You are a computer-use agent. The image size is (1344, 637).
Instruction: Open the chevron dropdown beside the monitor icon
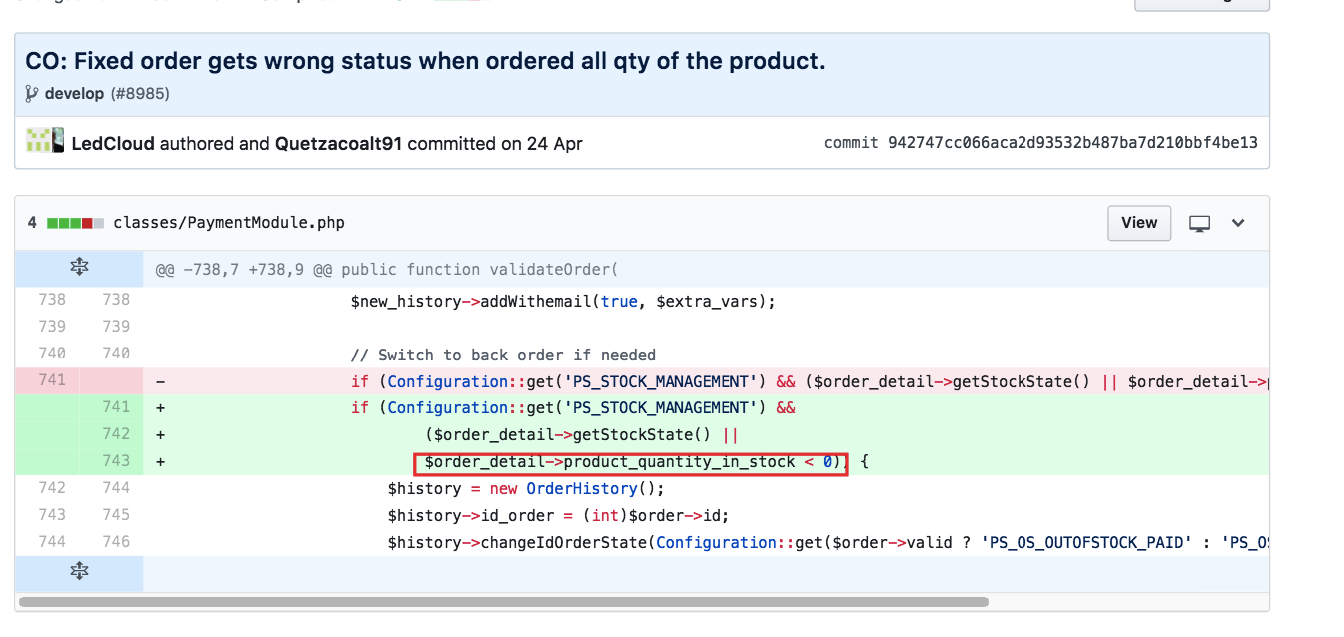[1238, 223]
